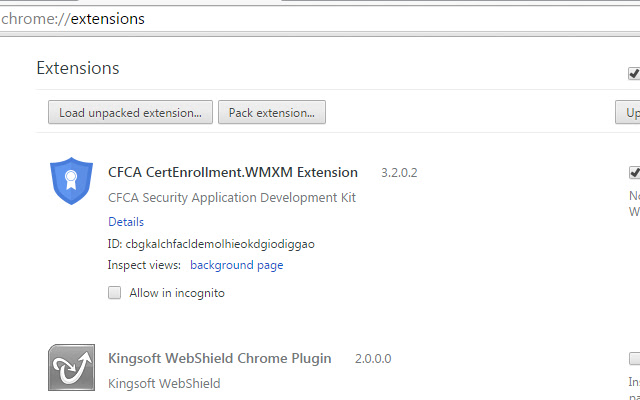Click the Inspect views label
Image resolution: width=640 pixels, height=400 pixels.
[x=144, y=265]
